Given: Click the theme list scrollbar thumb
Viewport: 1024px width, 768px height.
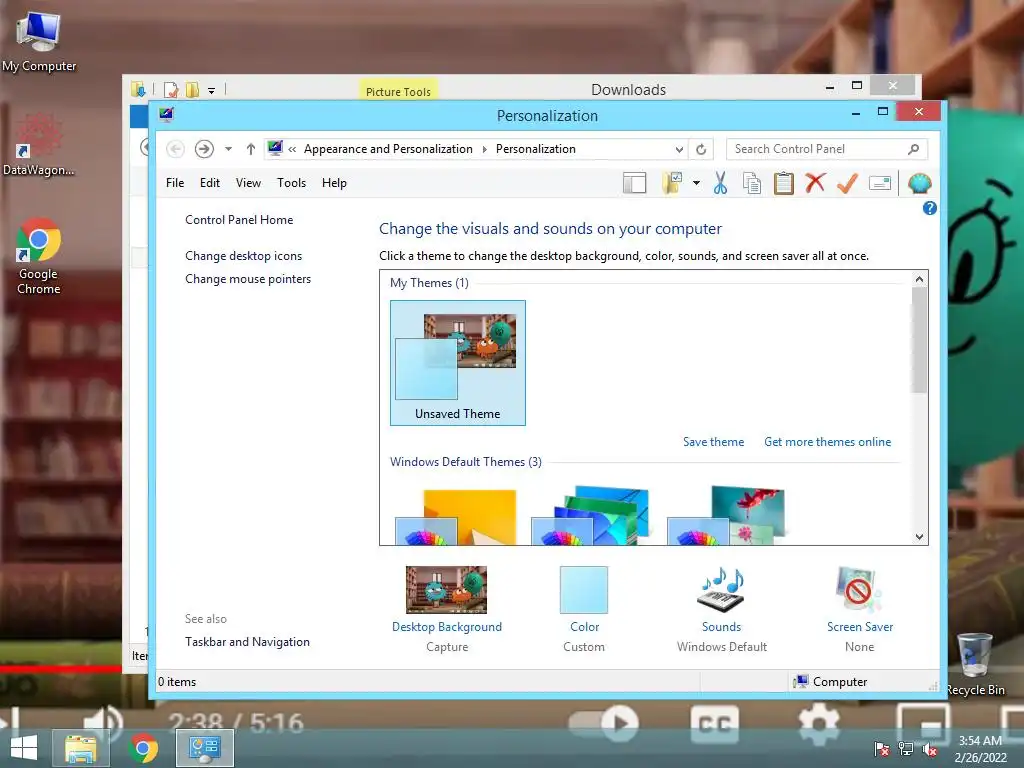Looking at the screenshot, I should 920,340.
